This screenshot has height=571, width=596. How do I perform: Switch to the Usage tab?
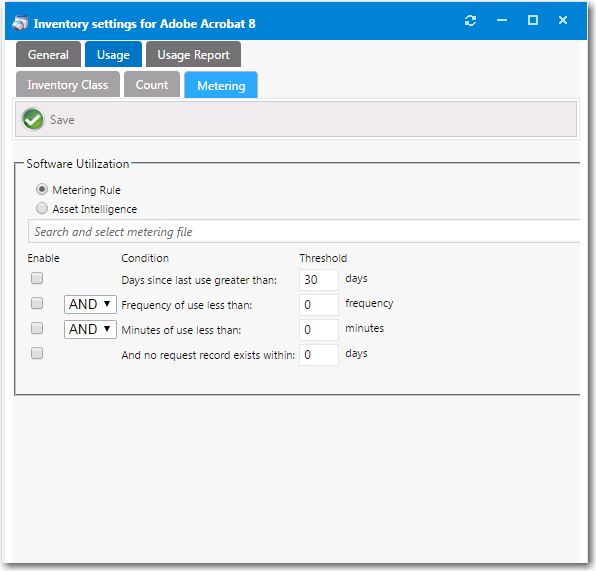click(113, 54)
